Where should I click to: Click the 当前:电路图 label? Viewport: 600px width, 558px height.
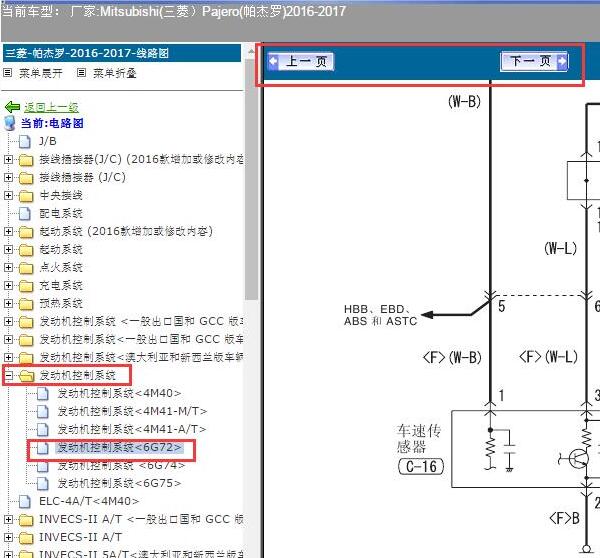[52, 123]
